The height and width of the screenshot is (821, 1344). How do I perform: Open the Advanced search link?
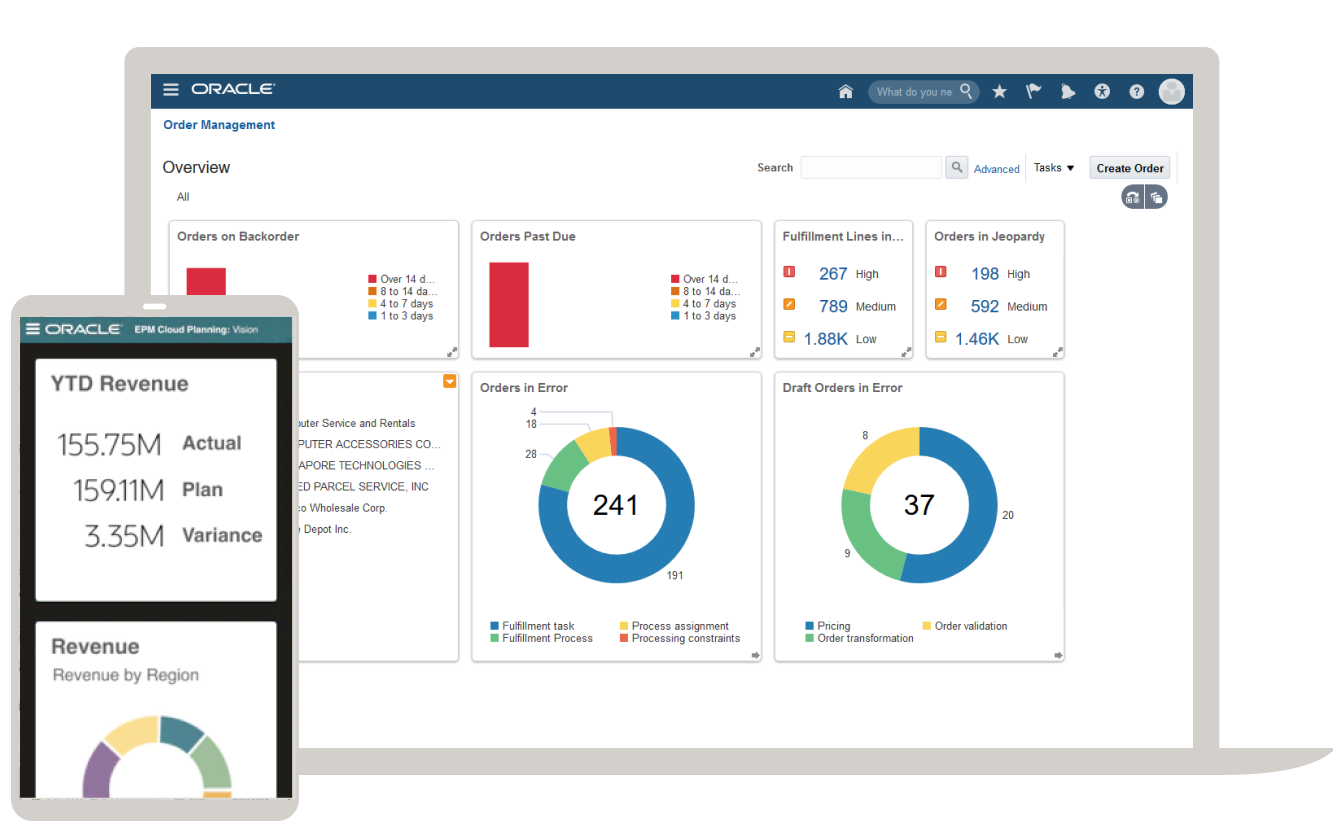click(x=996, y=168)
